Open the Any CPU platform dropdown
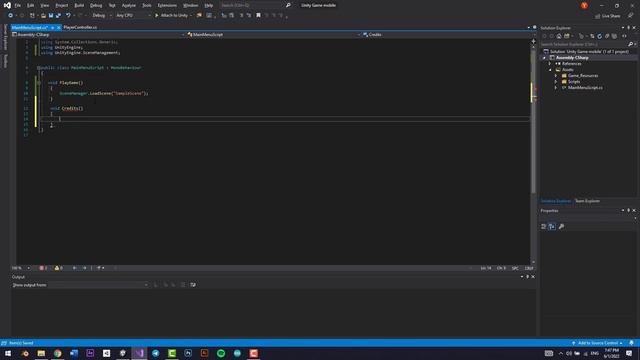This screenshot has height=360, width=640. (133, 16)
